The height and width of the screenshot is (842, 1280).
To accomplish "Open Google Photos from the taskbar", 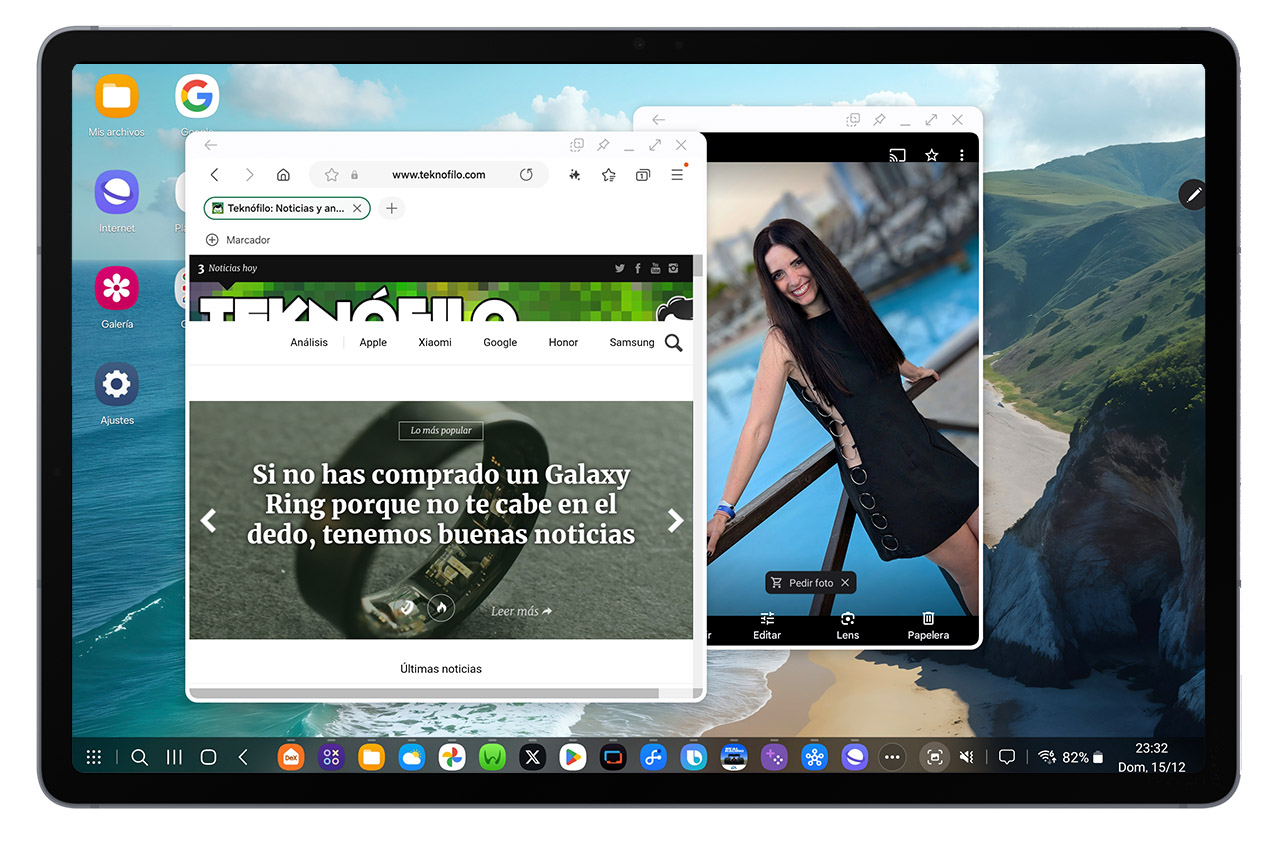I will [x=451, y=757].
